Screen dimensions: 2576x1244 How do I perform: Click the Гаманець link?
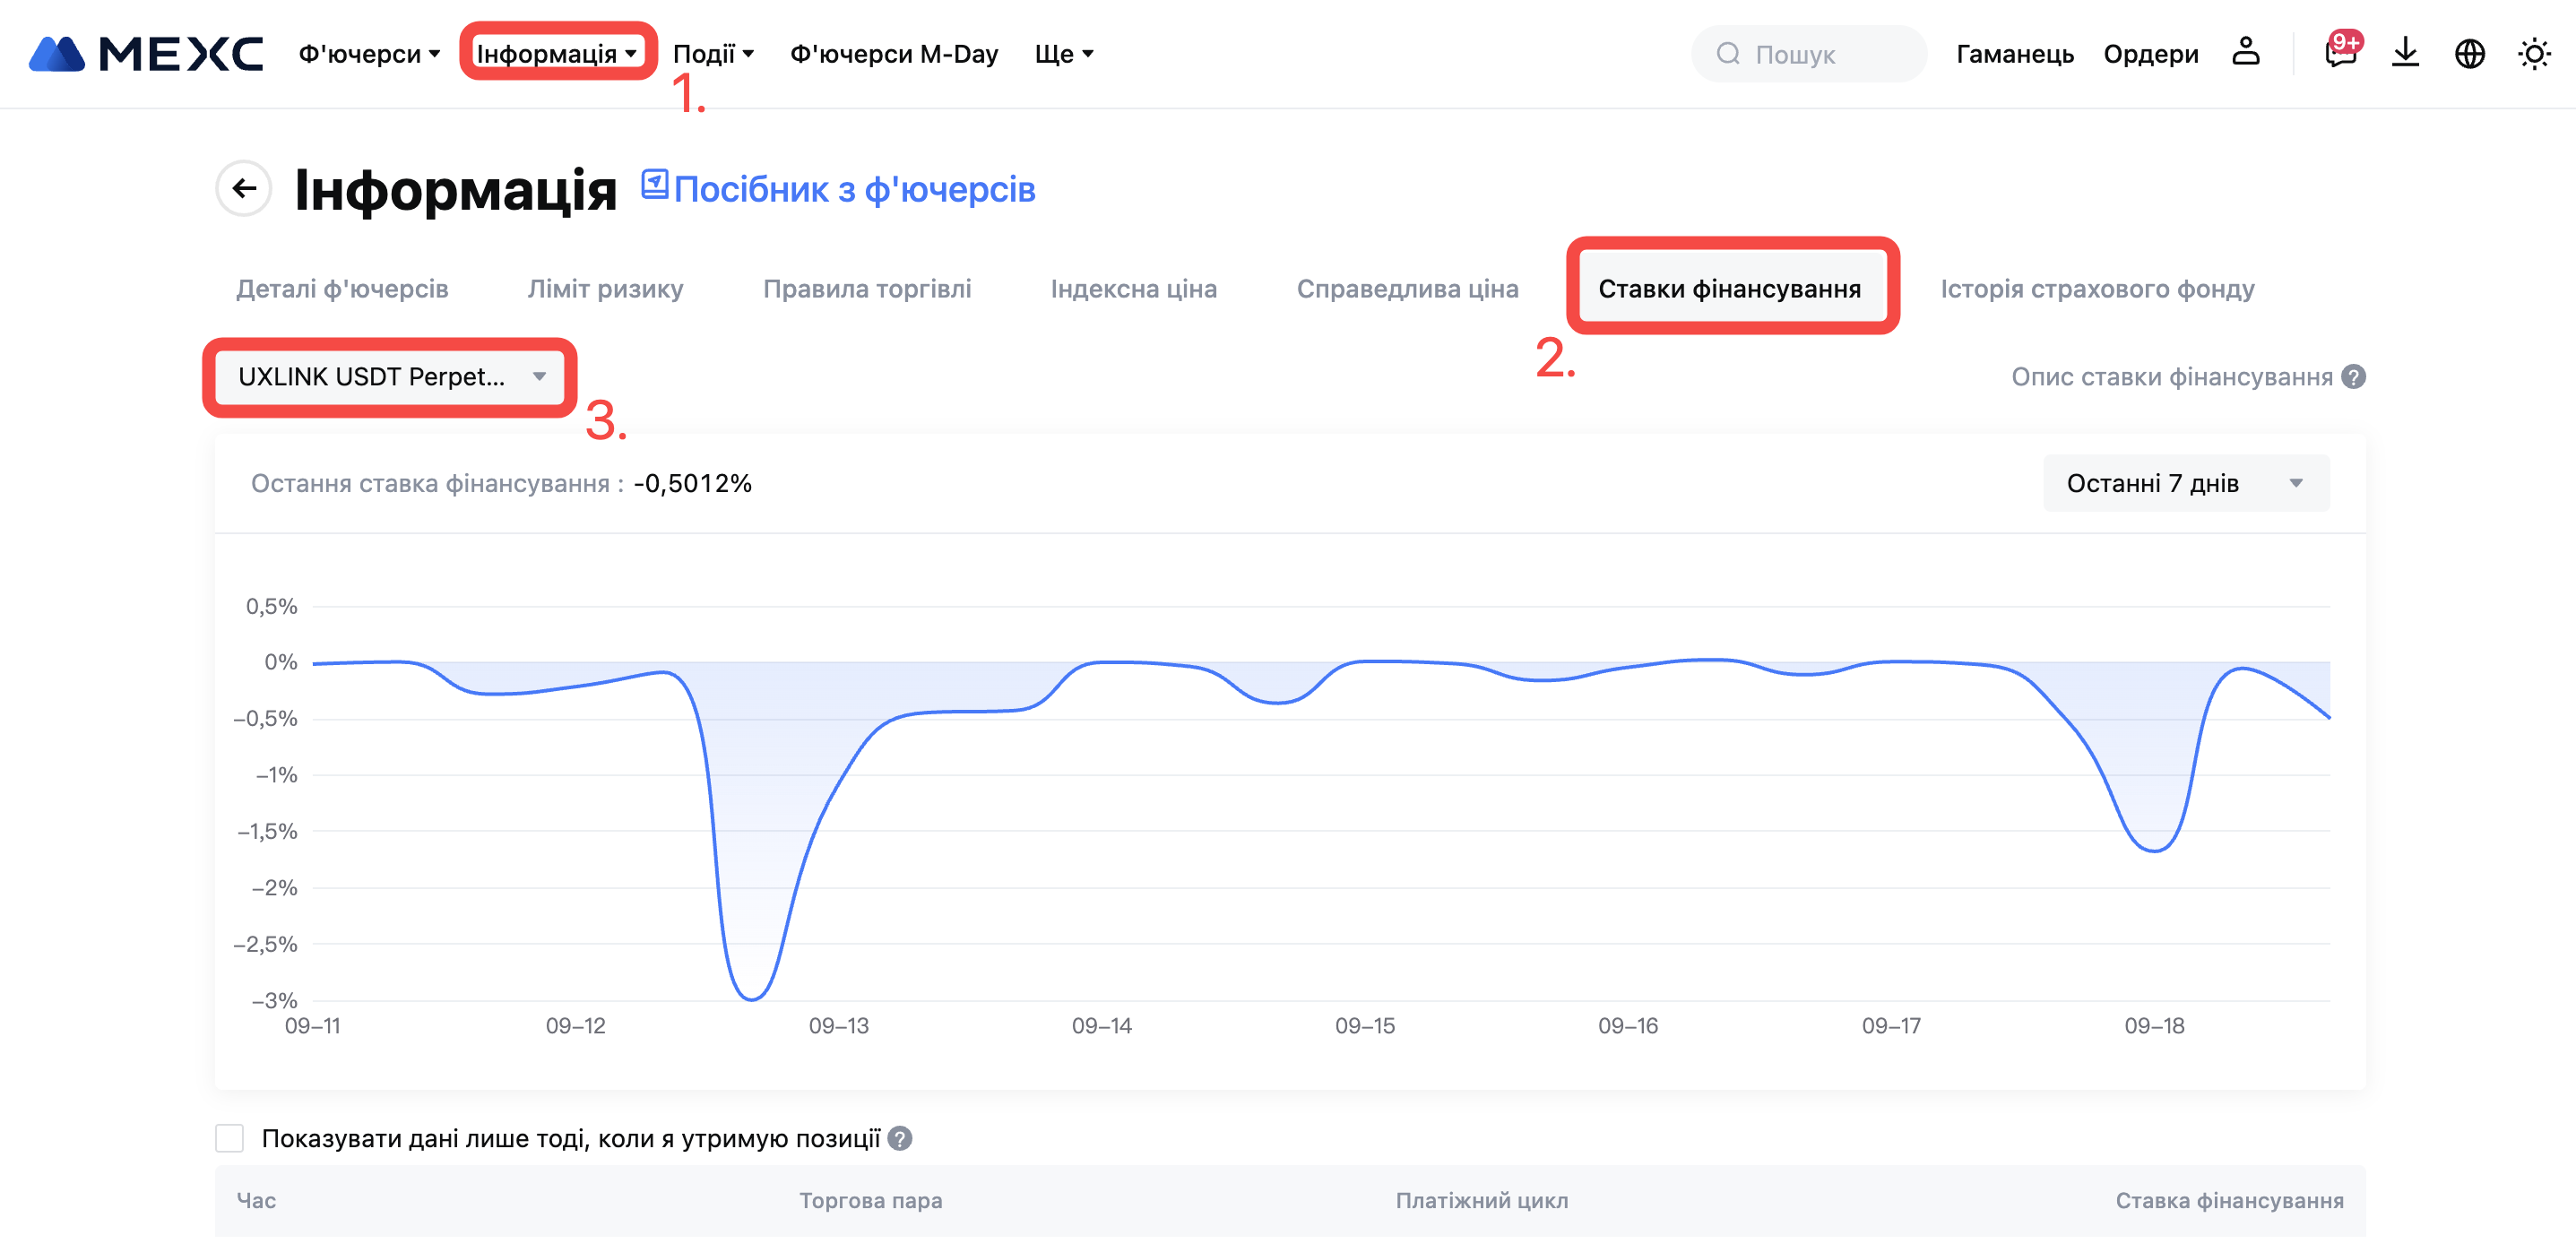pyautogui.click(x=2014, y=53)
